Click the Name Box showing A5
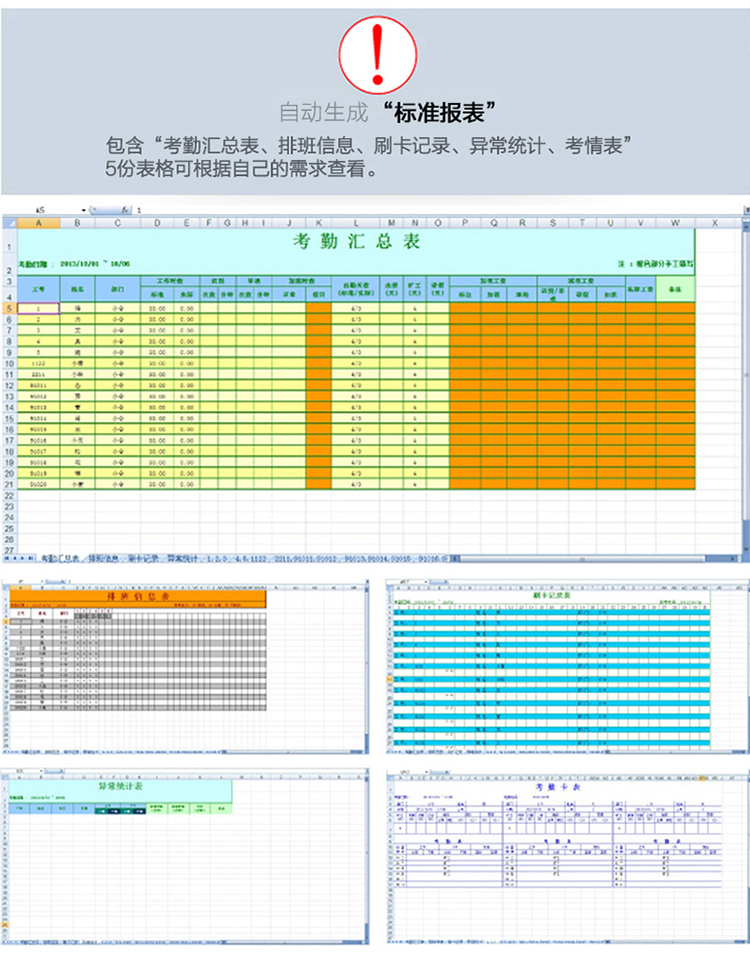This screenshot has height=958, width=750. (x=42, y=210)
